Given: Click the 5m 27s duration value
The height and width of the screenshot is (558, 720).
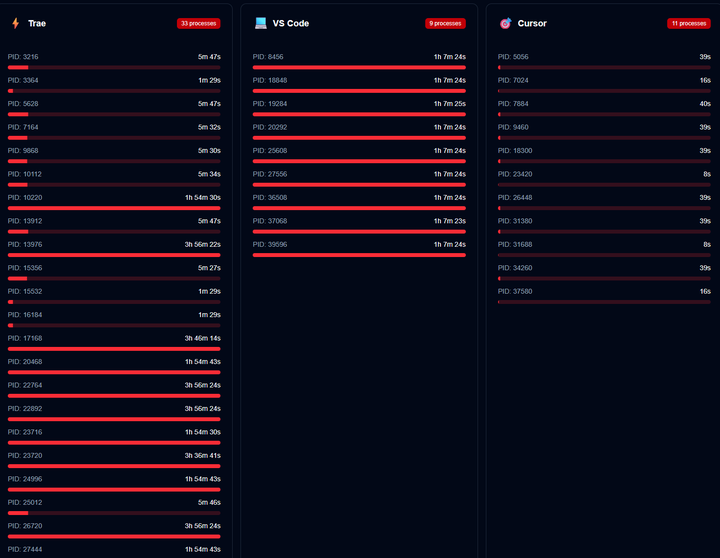Looking at the screenshot, I should [x=209, y=268].
